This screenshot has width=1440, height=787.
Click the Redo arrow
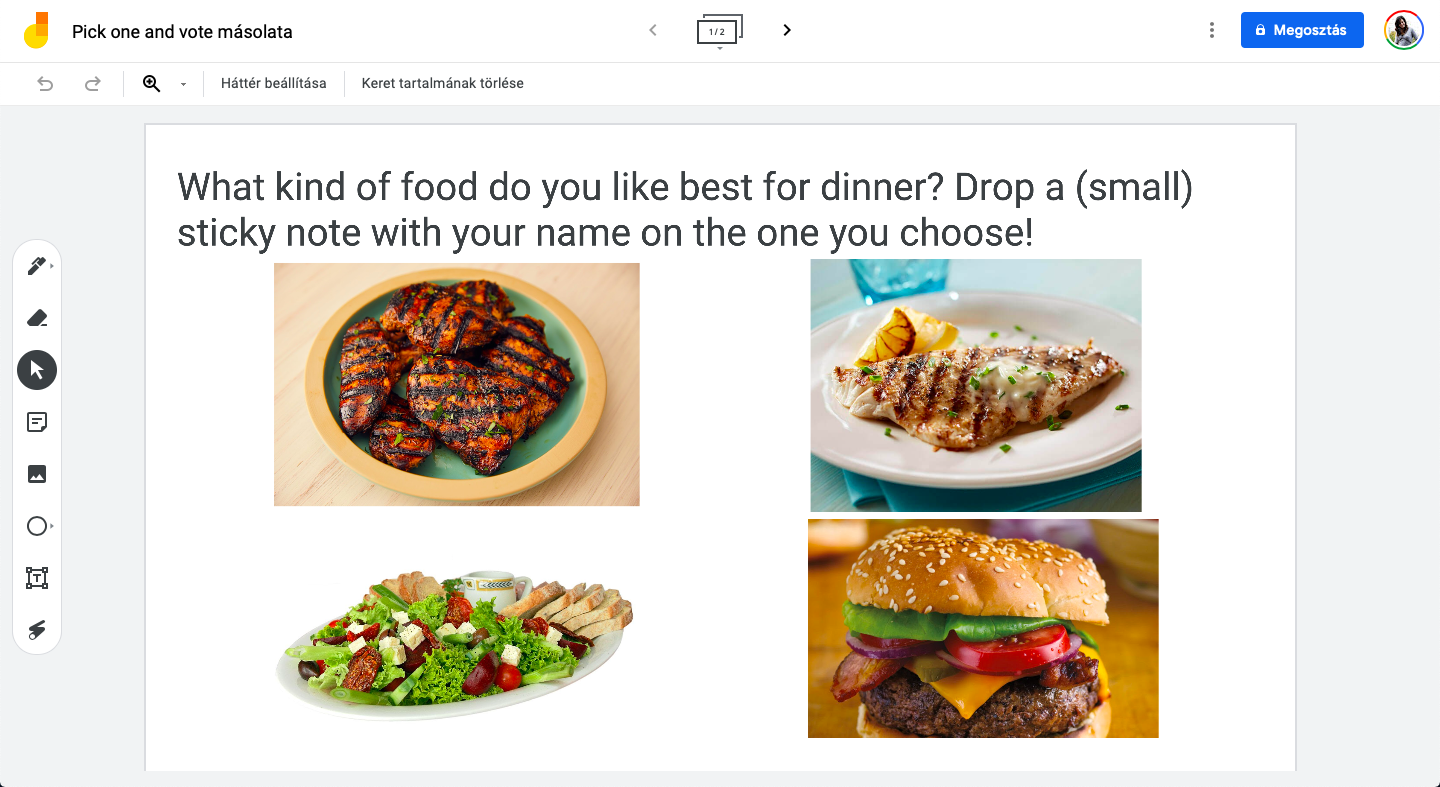click(x=93, y=84)
